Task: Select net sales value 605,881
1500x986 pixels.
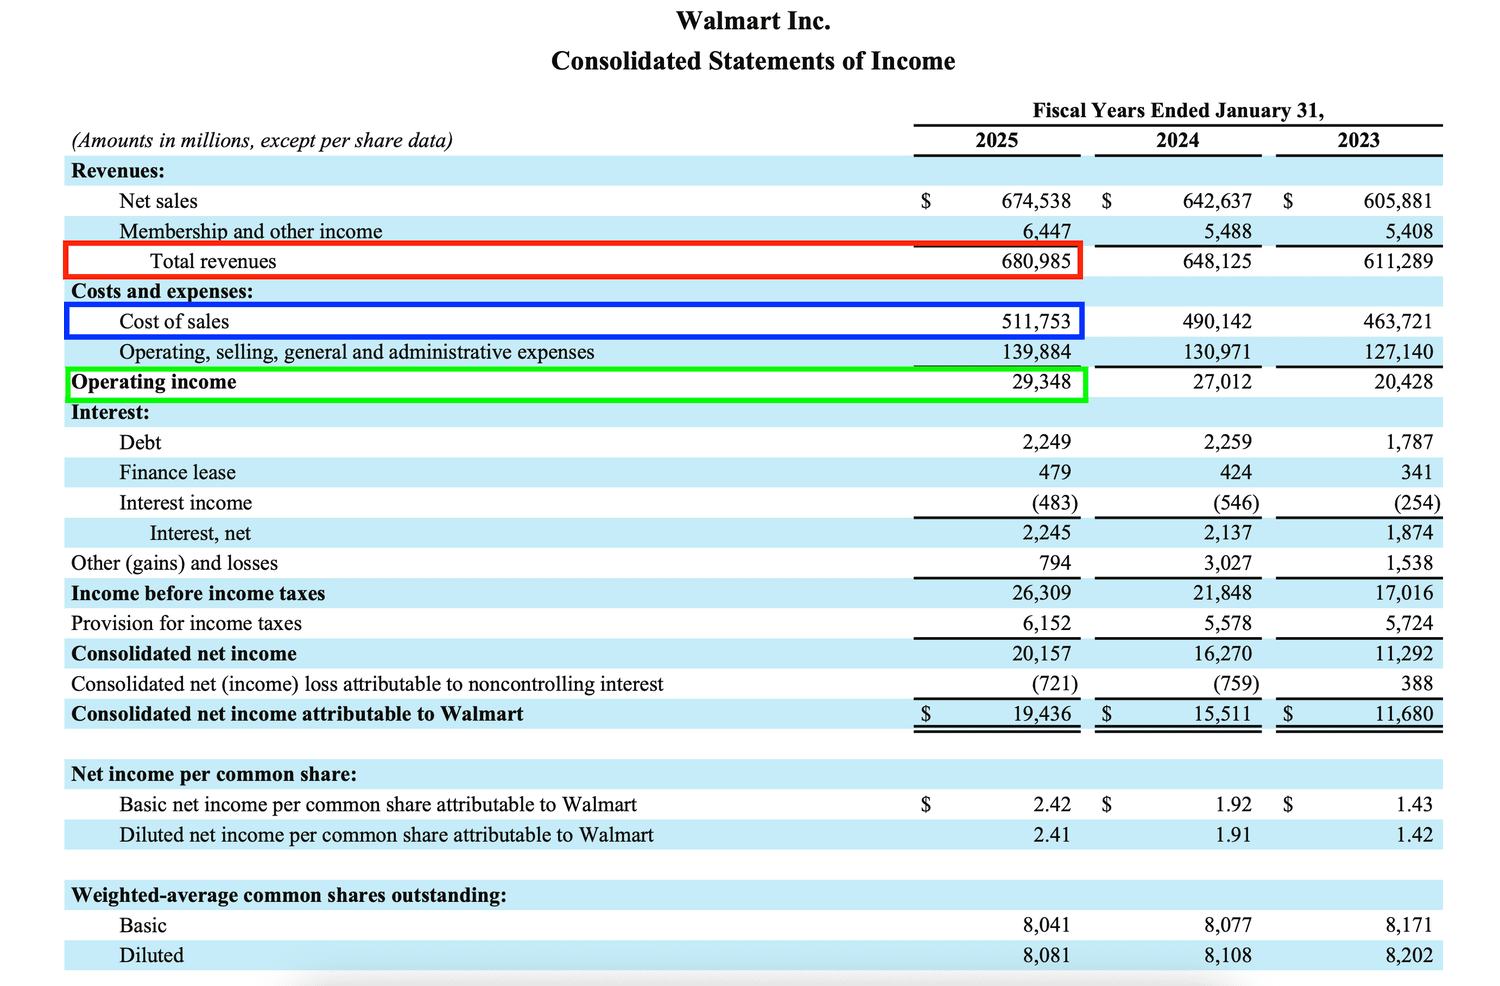Action: [x=1398, y=201]
